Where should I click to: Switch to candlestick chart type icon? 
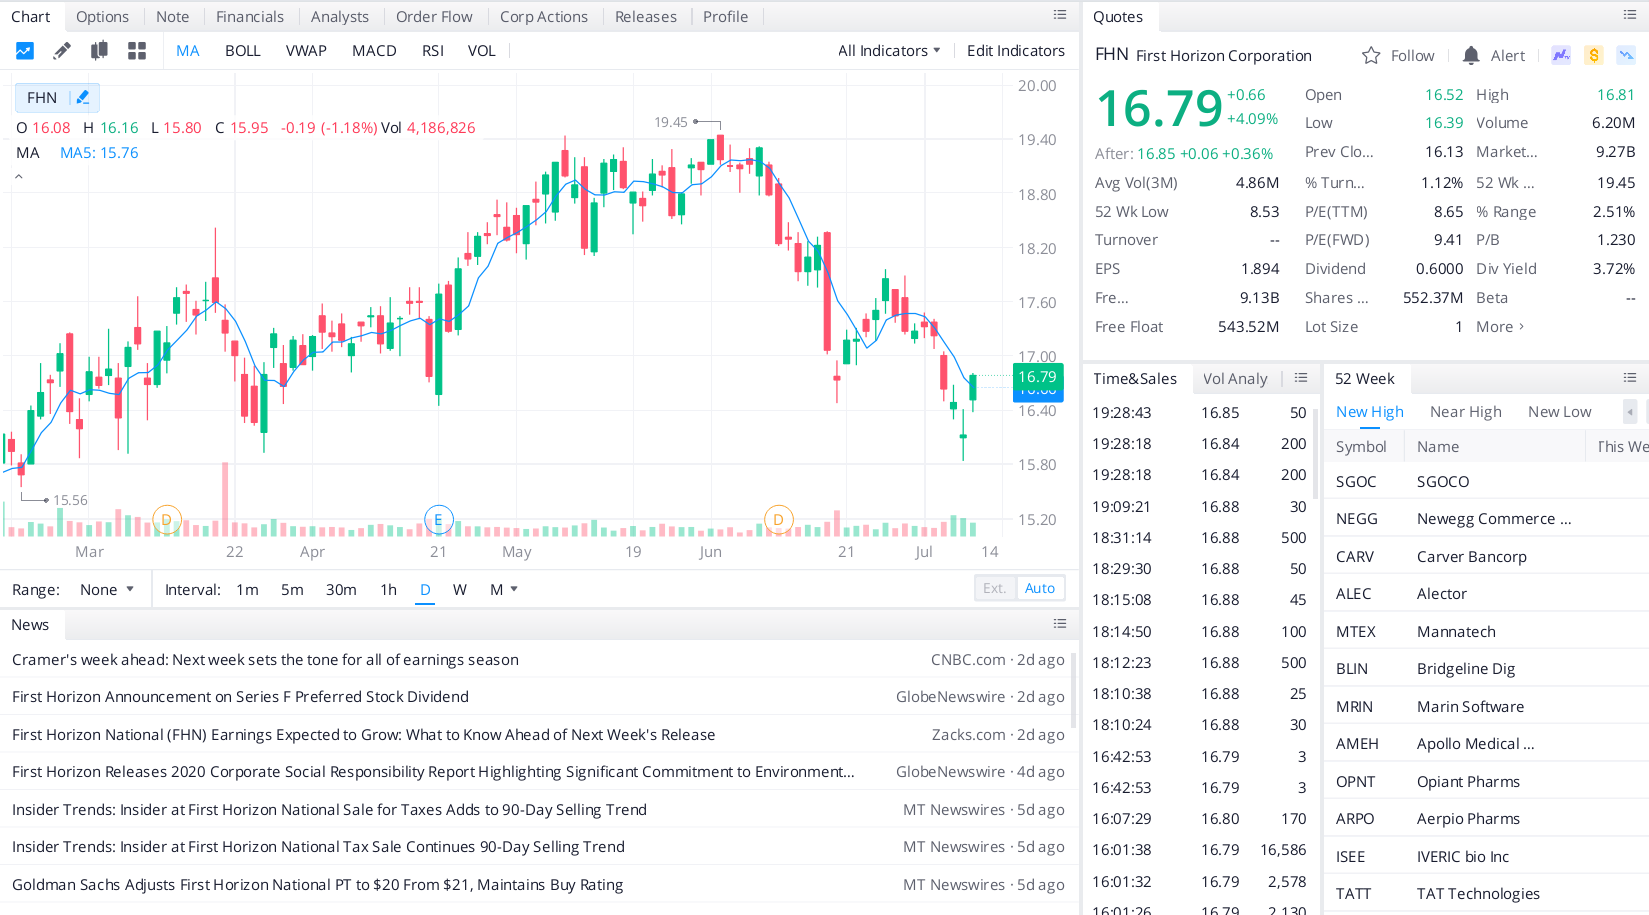[x=99, y=51]
